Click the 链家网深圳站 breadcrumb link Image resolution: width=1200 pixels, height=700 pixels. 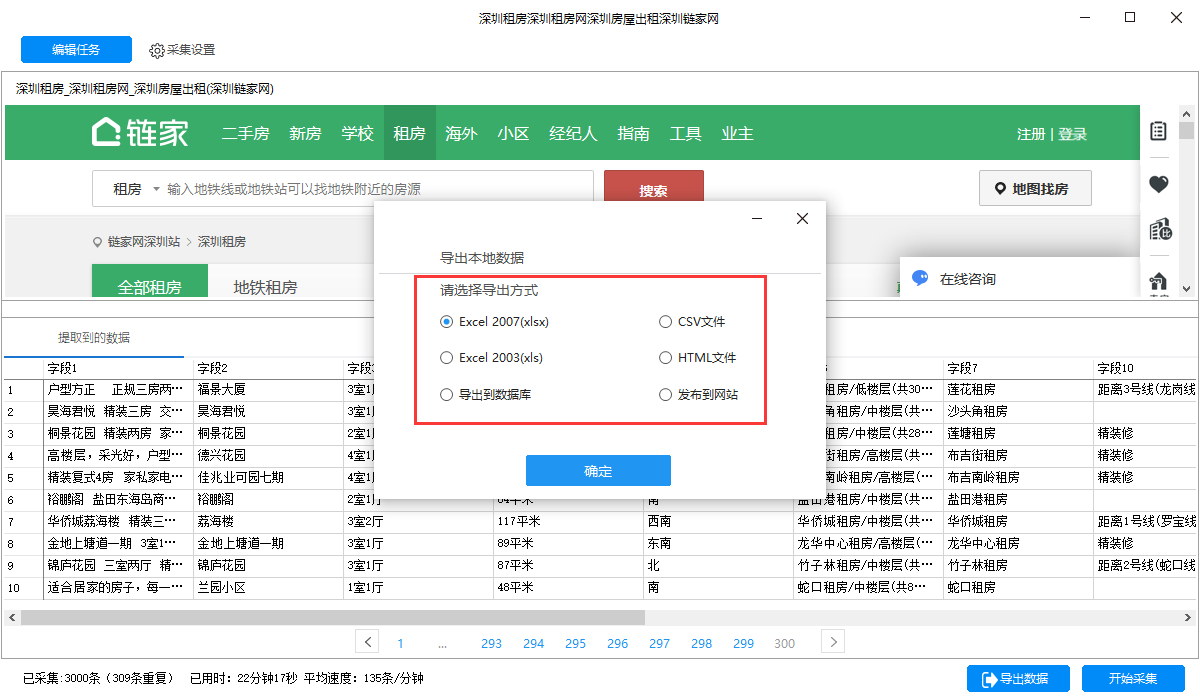(143, 241)
